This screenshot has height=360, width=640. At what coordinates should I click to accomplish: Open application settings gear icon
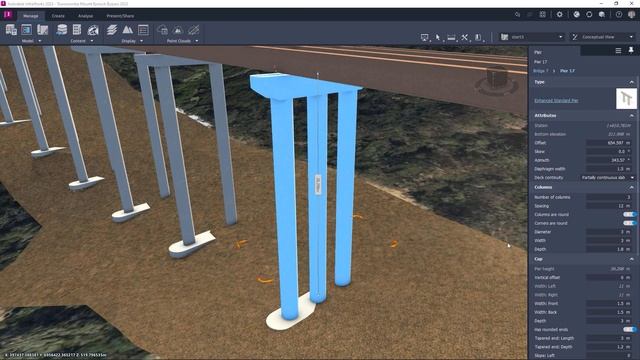coord(560,14)
